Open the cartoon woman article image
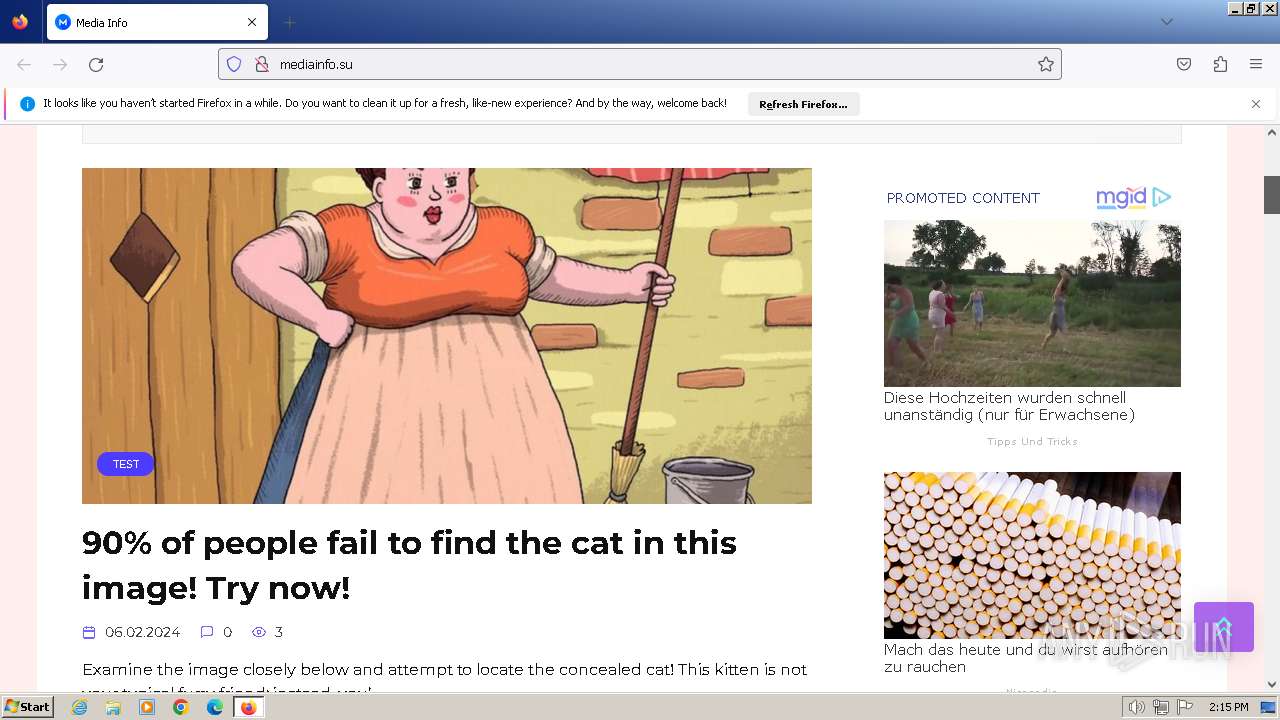Image resolution: width=1280 pixels, height=720 pixels. coord(447,336)
